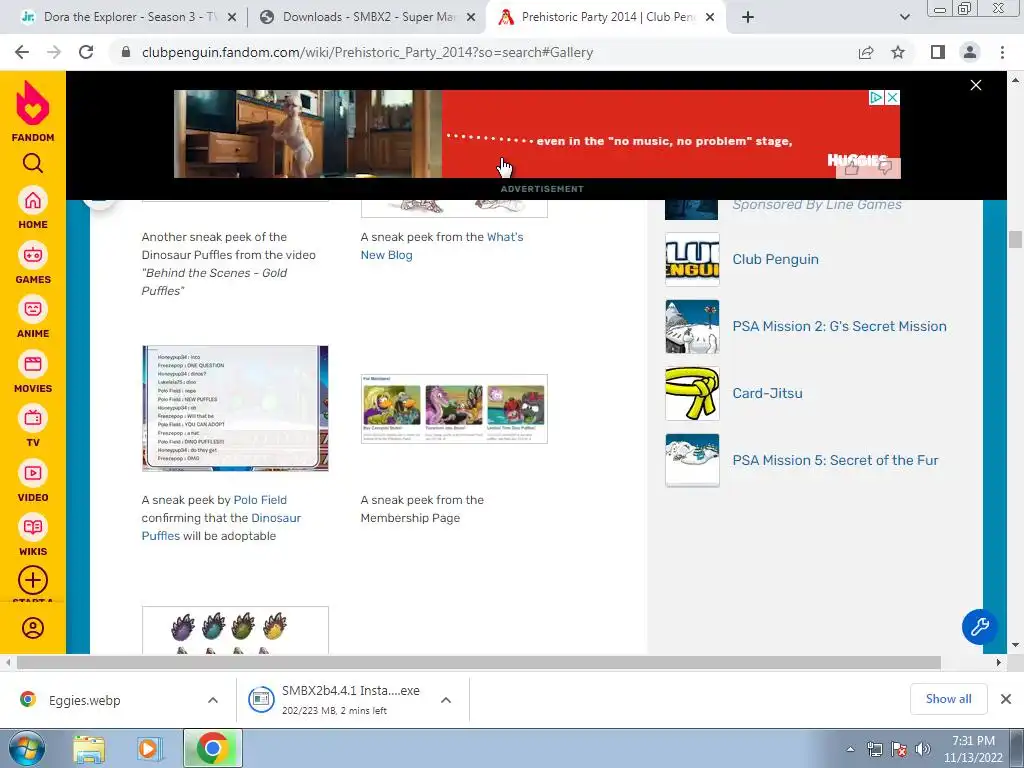Open the tab search dropdown arrow
This screenshot has height=768, width=1024.
(x=904, y=17)
